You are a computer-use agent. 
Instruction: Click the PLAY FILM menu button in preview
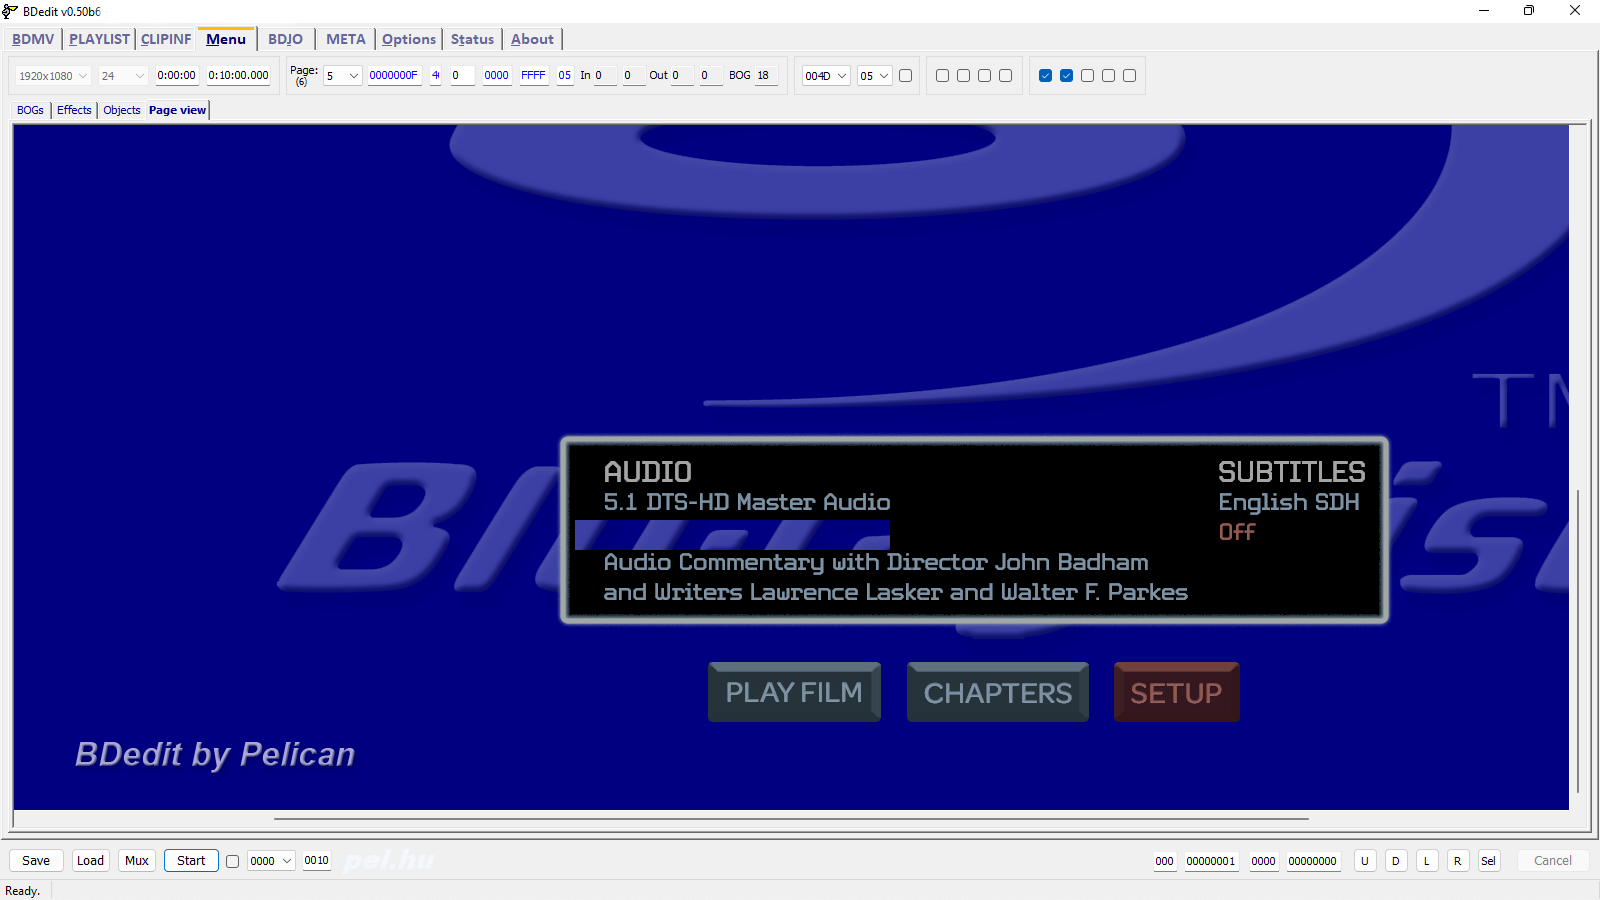[x=794, y=692]
